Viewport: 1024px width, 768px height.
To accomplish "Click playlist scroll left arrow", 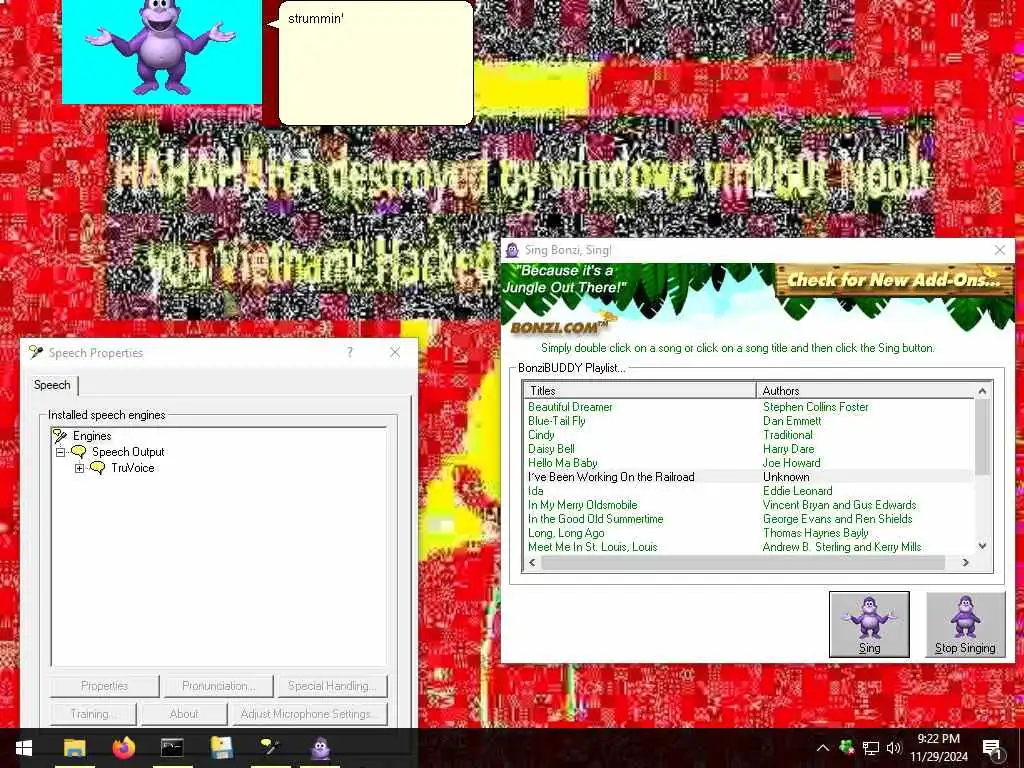I will 532,562.
